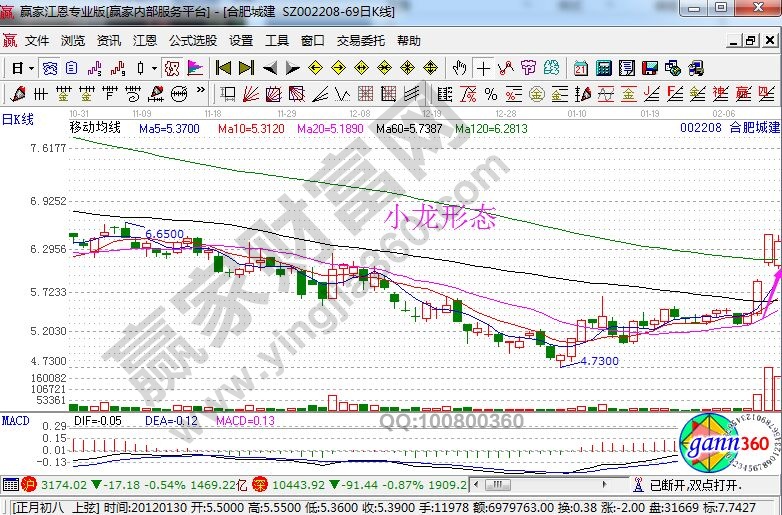Toggle the crosshair cursor tool

[484, 68]
